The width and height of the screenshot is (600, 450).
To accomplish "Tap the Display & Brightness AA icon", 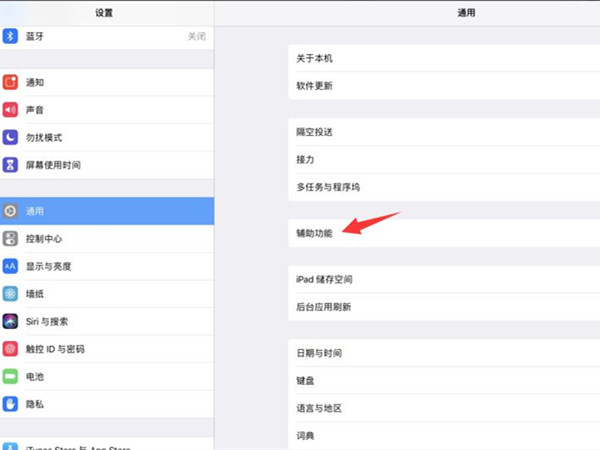I will tap(11, 266).
